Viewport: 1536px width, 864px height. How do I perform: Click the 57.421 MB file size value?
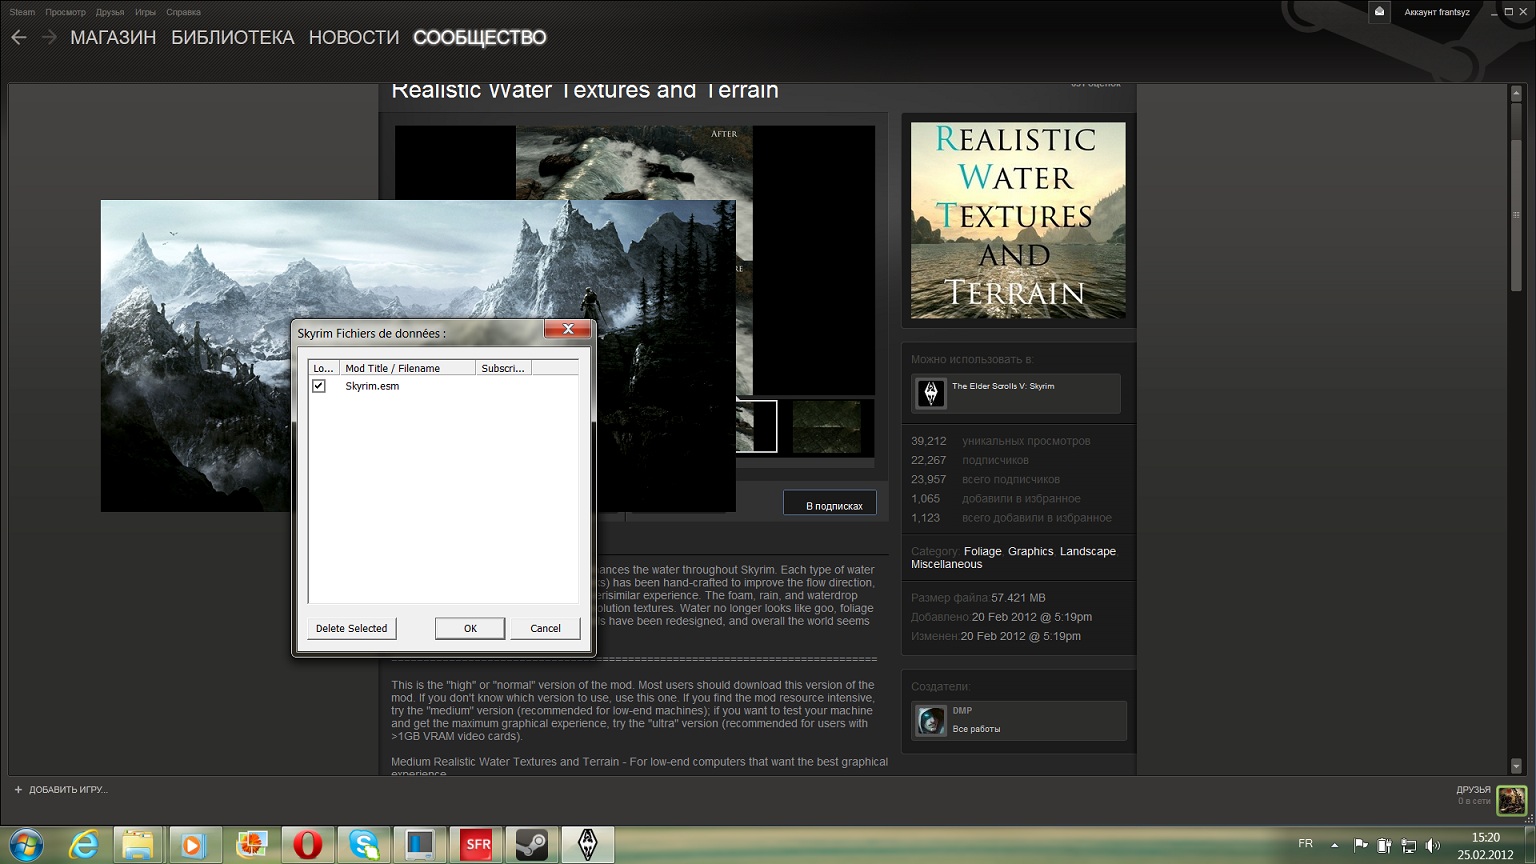click(1018, 598)
